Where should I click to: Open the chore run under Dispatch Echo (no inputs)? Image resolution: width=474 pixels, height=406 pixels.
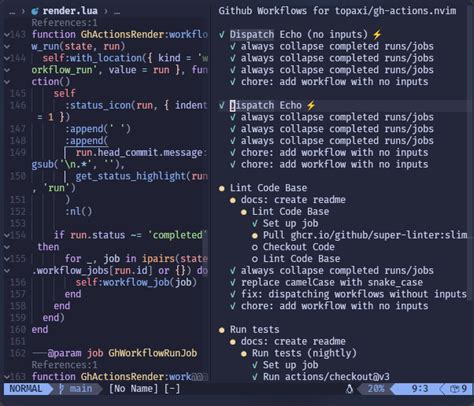tap(334, 82)
